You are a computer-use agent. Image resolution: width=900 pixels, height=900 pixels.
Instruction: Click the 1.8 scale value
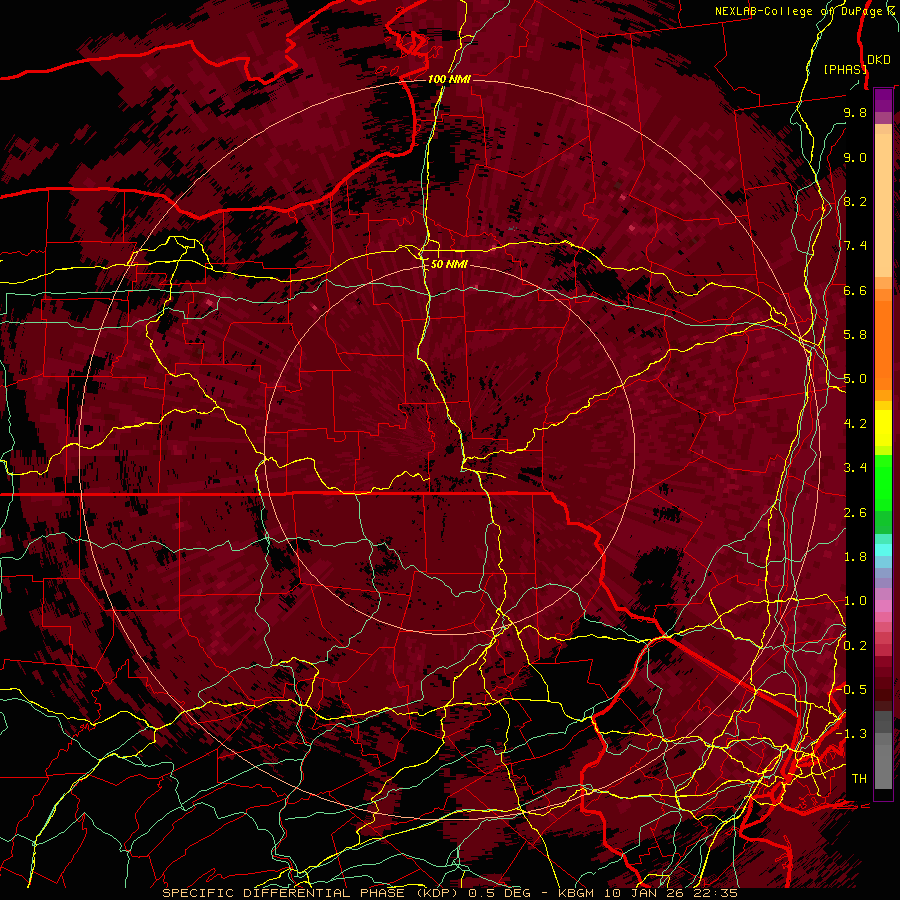point(855,557)
